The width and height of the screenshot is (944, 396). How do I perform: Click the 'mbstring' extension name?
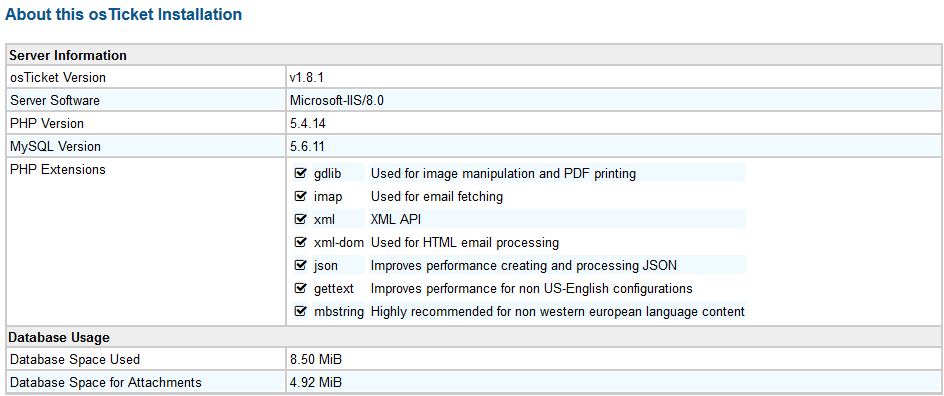(339, 311)
